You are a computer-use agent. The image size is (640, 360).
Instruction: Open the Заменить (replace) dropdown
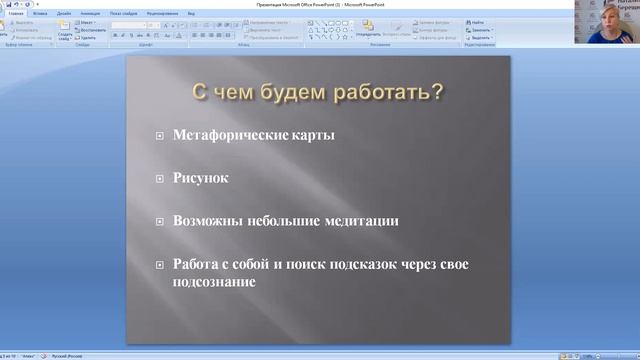480,30
